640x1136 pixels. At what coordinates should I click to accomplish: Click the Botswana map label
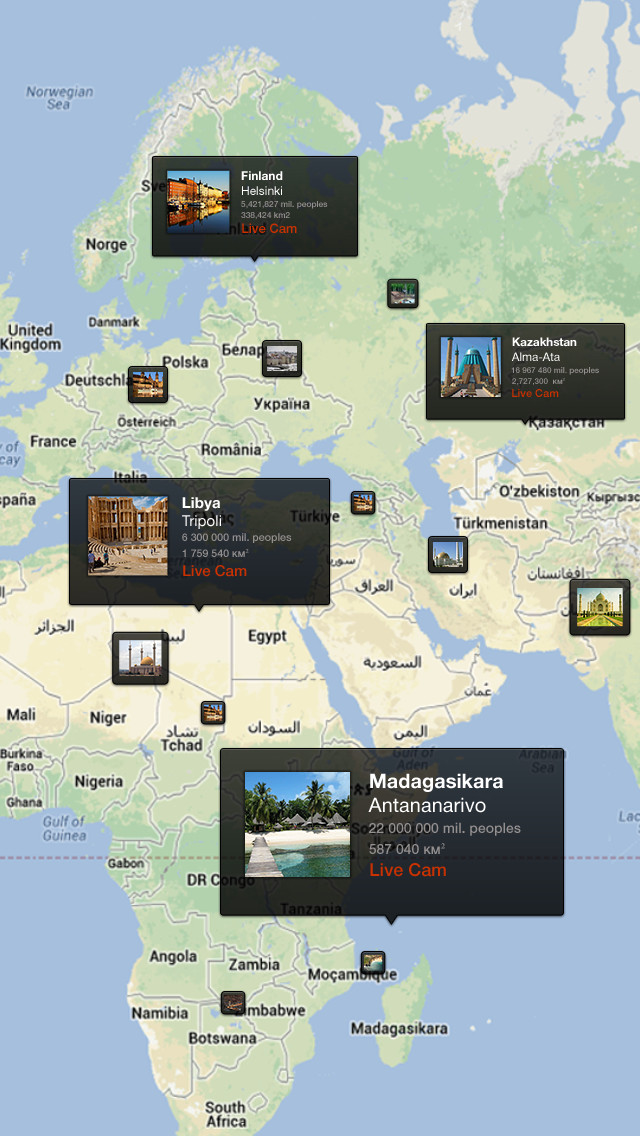[223, 1037]
